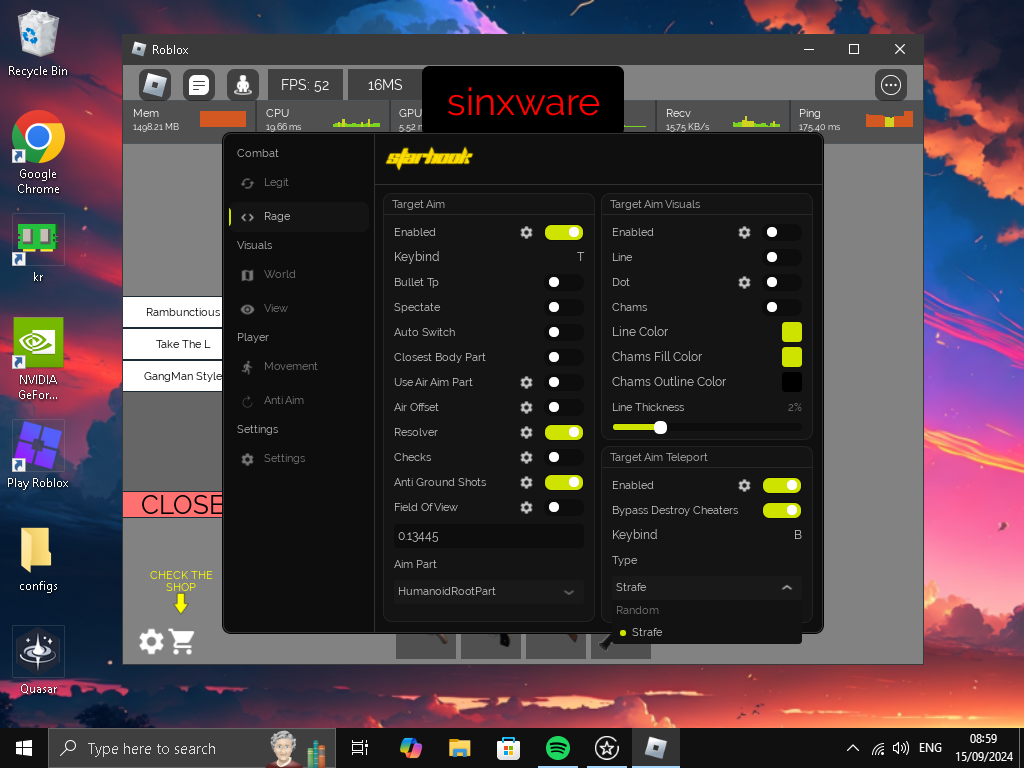Open the Chams Fill Color swatch
This screenshot has height=768, width=1024.
pos(792,357)
